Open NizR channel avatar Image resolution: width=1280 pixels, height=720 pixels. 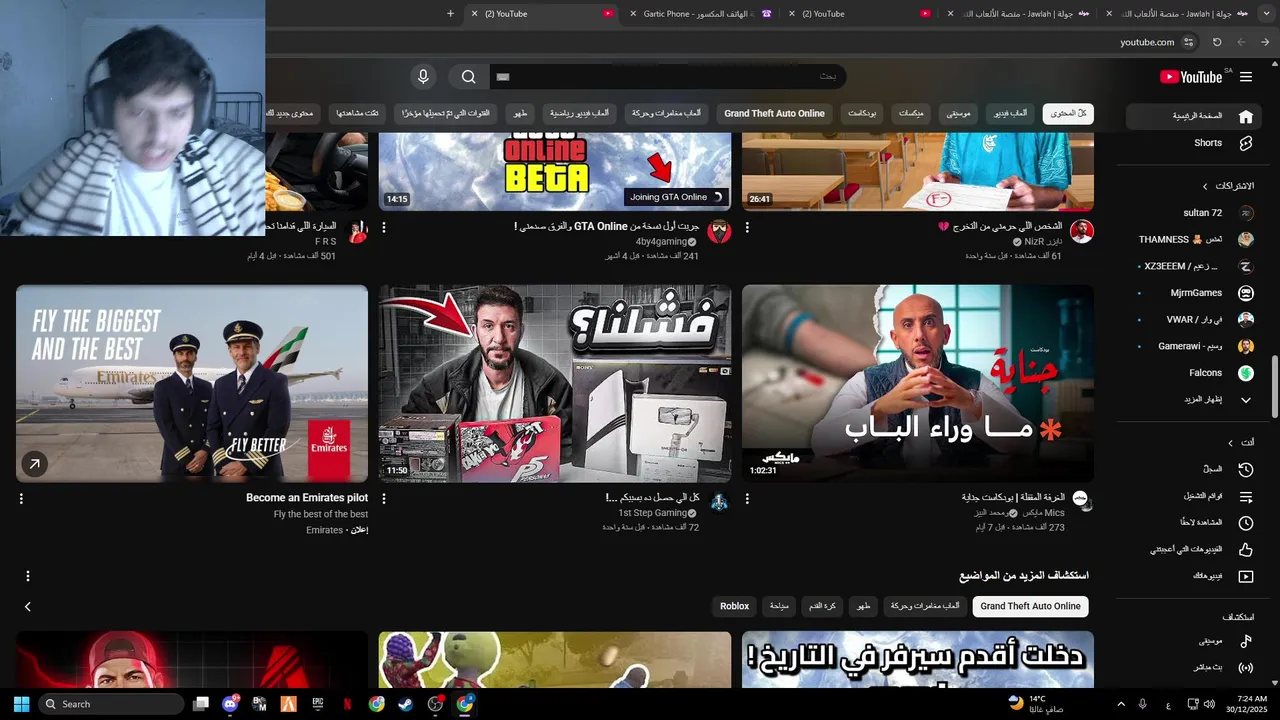pyautogui.click(x=1082, y=231)
